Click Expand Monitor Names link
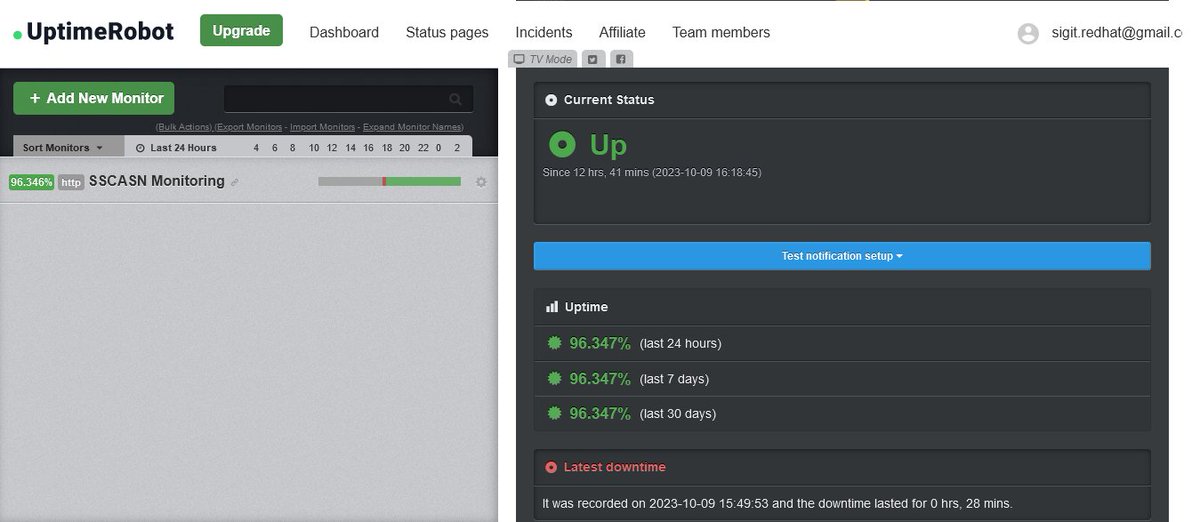 coord(415,127)
